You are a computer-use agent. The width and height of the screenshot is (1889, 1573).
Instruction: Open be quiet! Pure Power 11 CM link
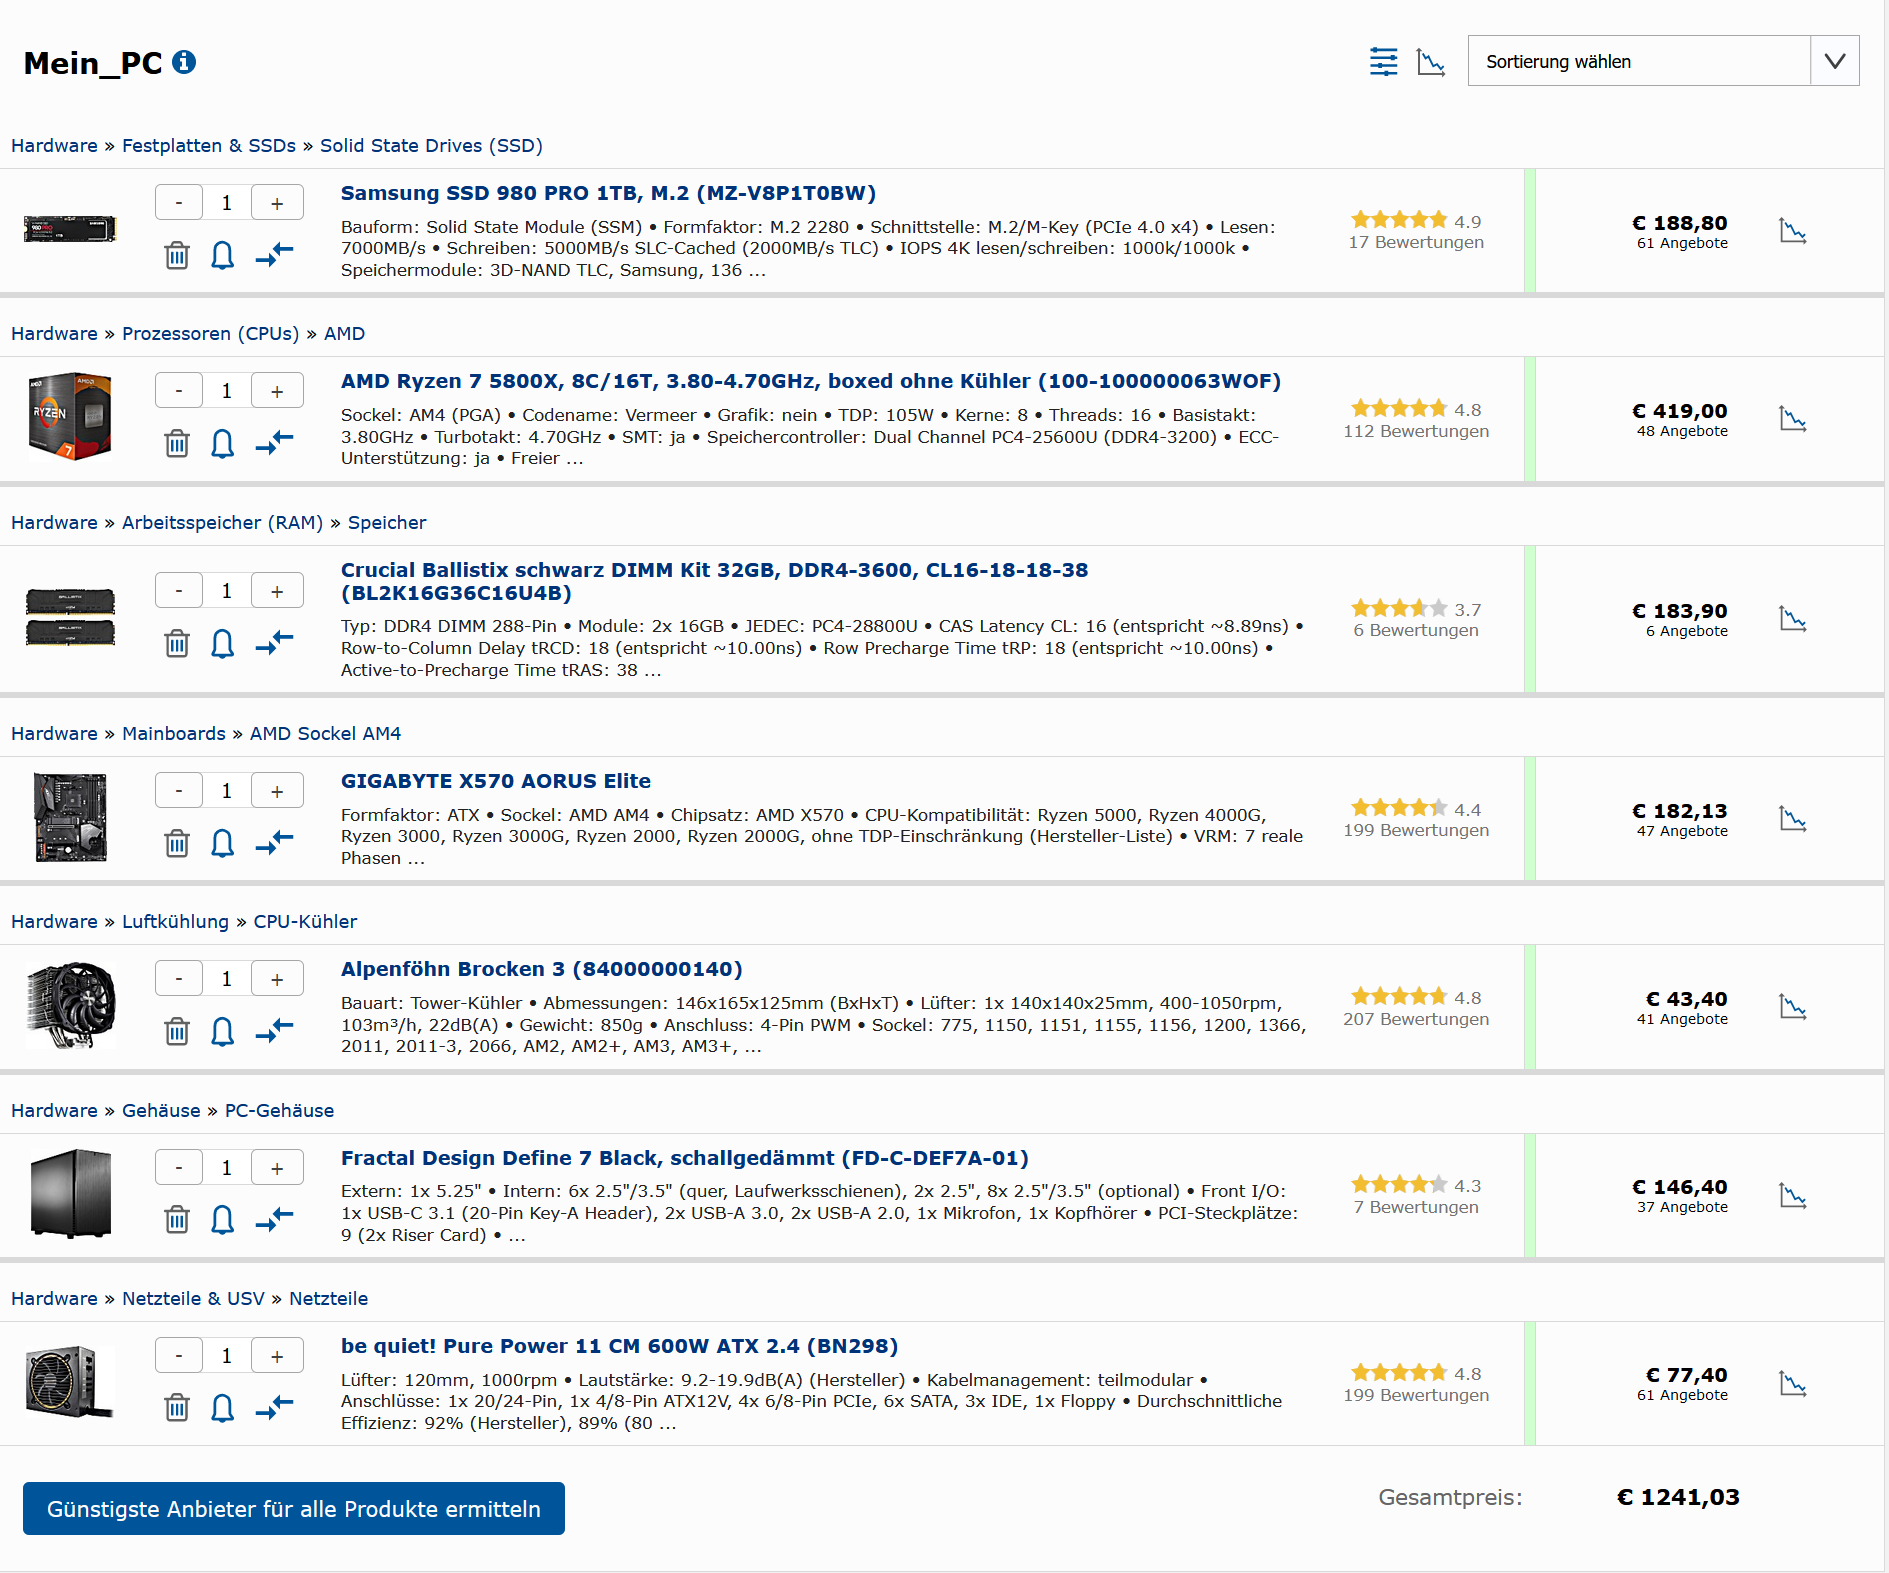tap(620, 1346)
